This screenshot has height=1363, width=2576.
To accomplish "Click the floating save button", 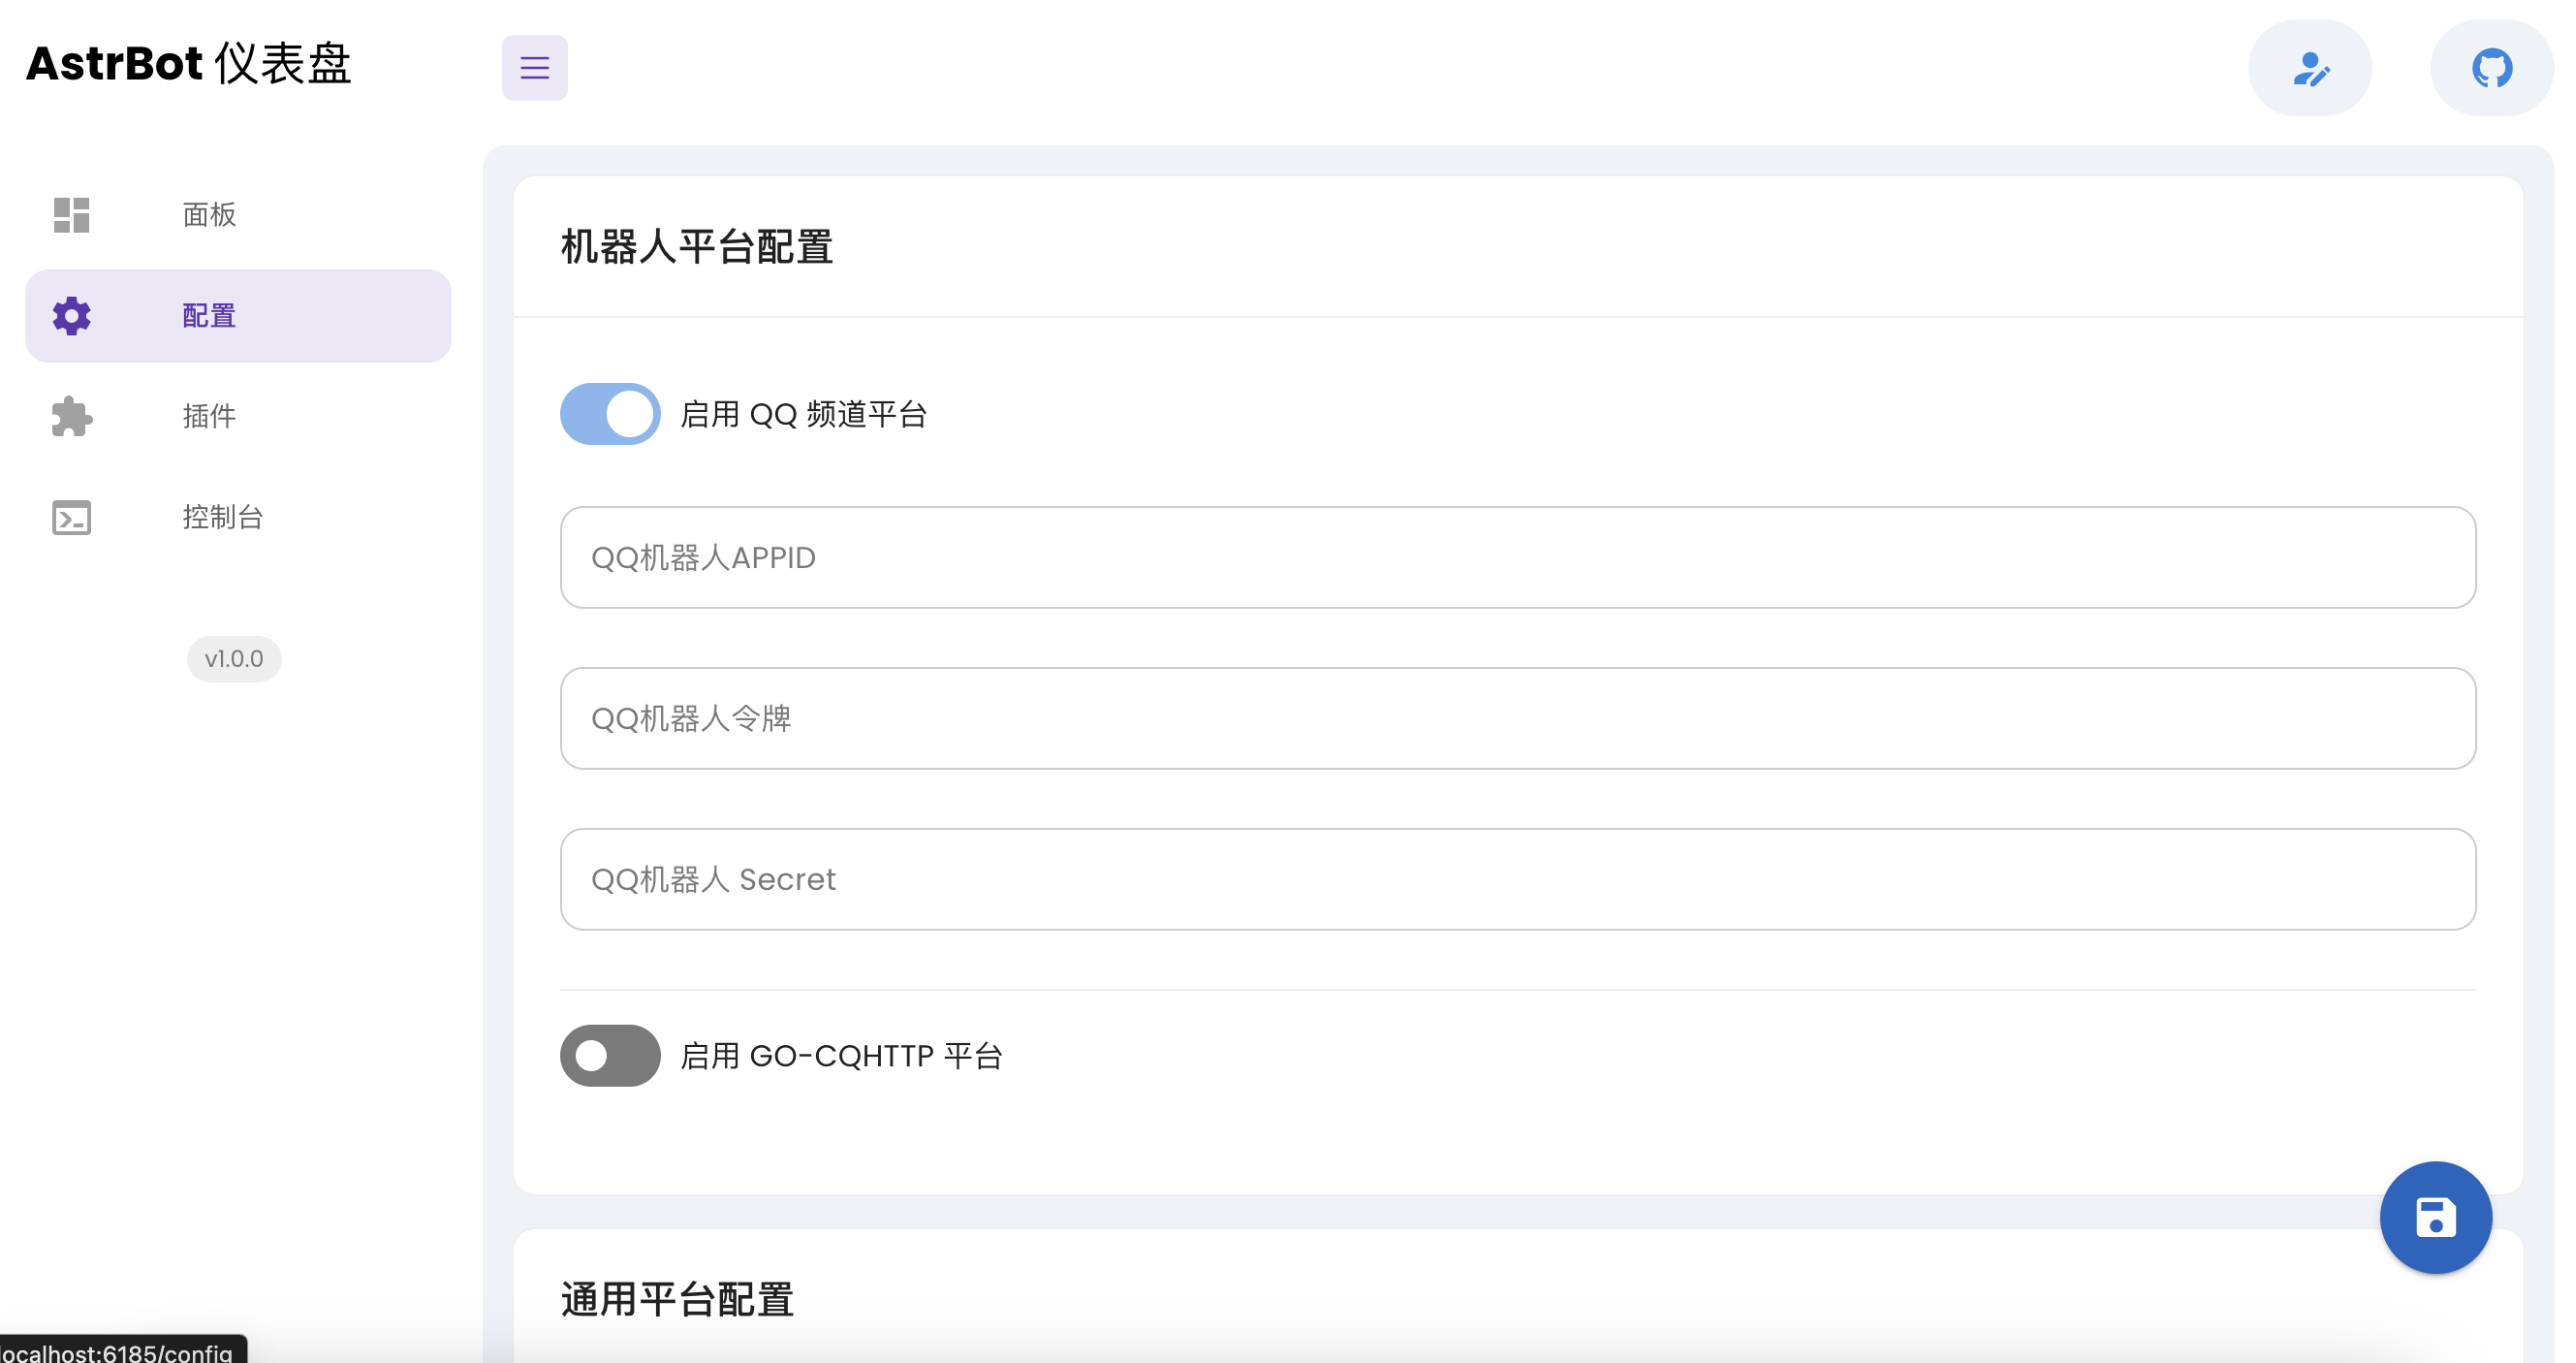I will coord(2435,1217).
